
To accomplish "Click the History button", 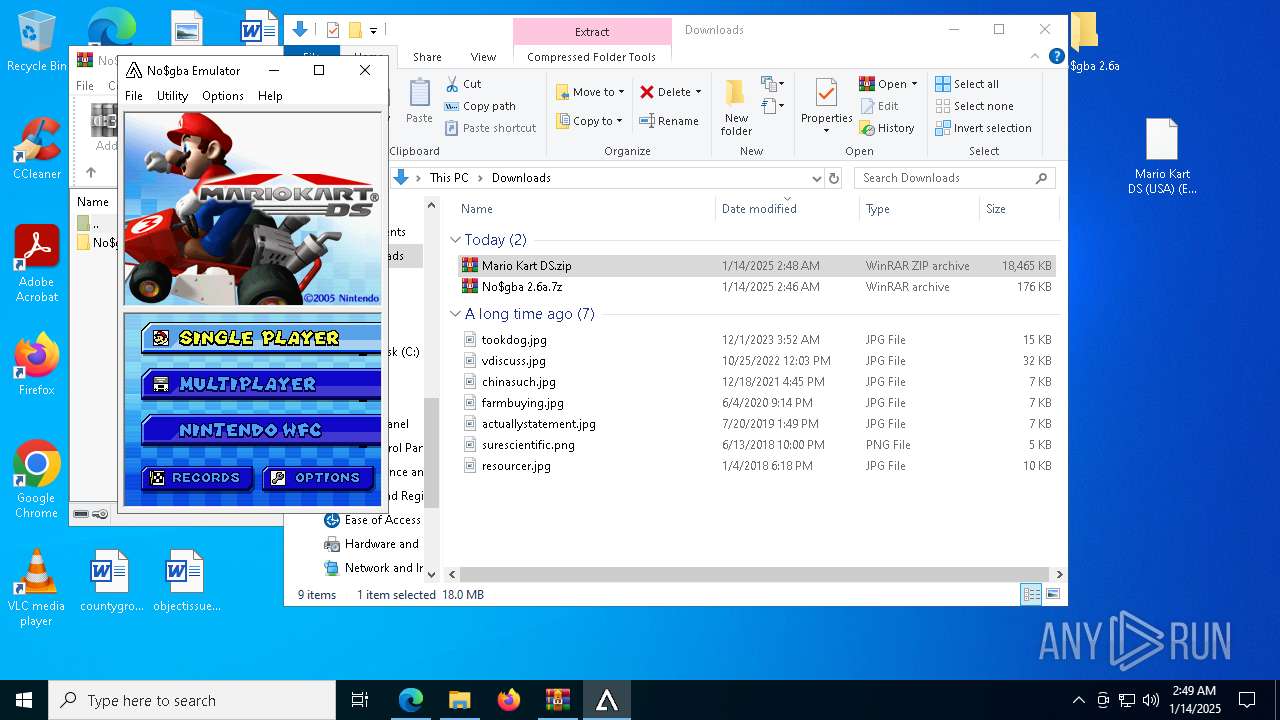I will [887, 128].
